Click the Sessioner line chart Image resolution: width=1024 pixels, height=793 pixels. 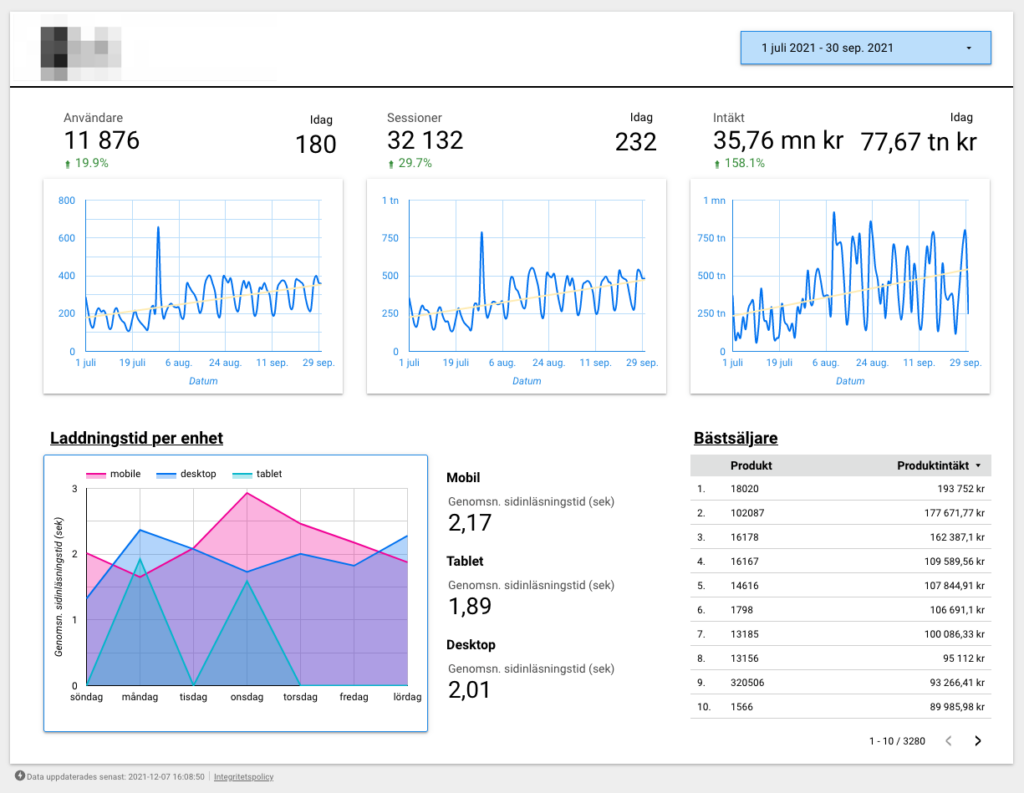[517, 286]
